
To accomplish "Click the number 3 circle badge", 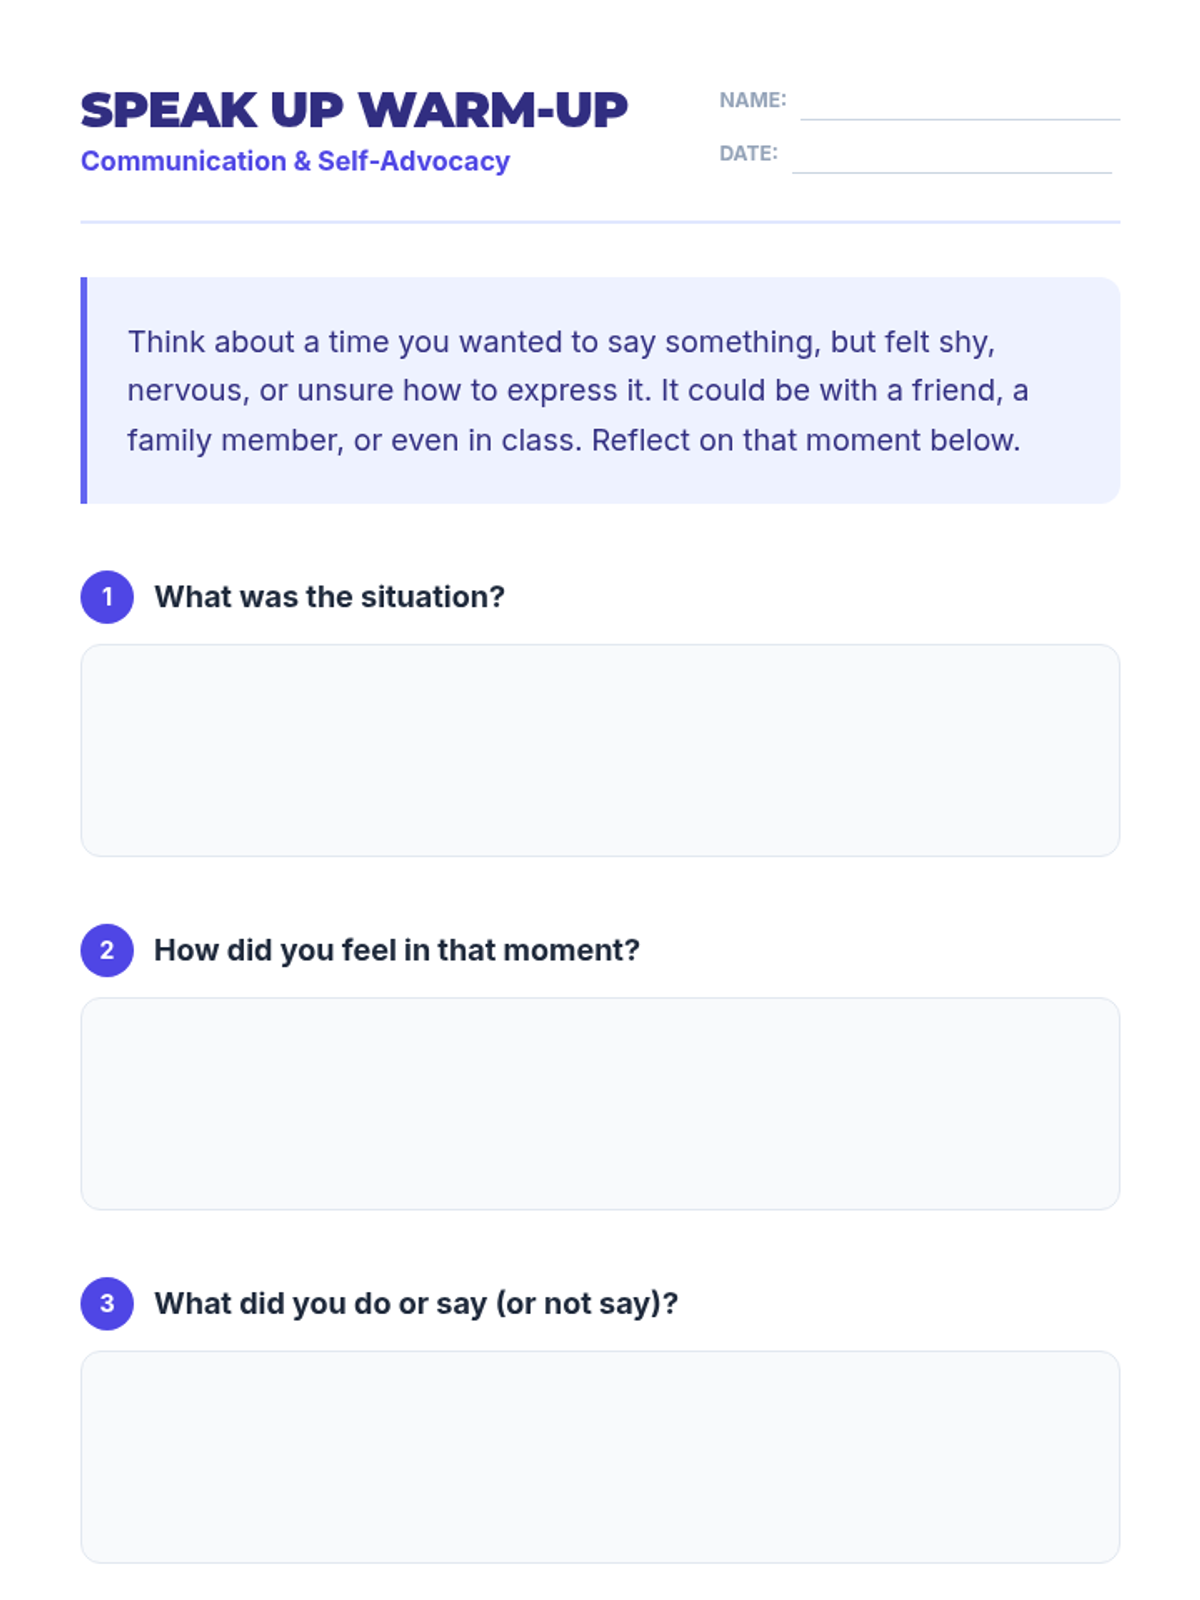I will (x=107, y=1303).
